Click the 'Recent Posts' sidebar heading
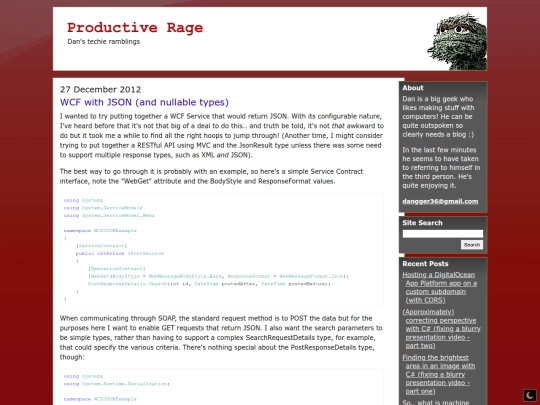The width and height of the screenshot is (540, 405). tap(425, 264)
